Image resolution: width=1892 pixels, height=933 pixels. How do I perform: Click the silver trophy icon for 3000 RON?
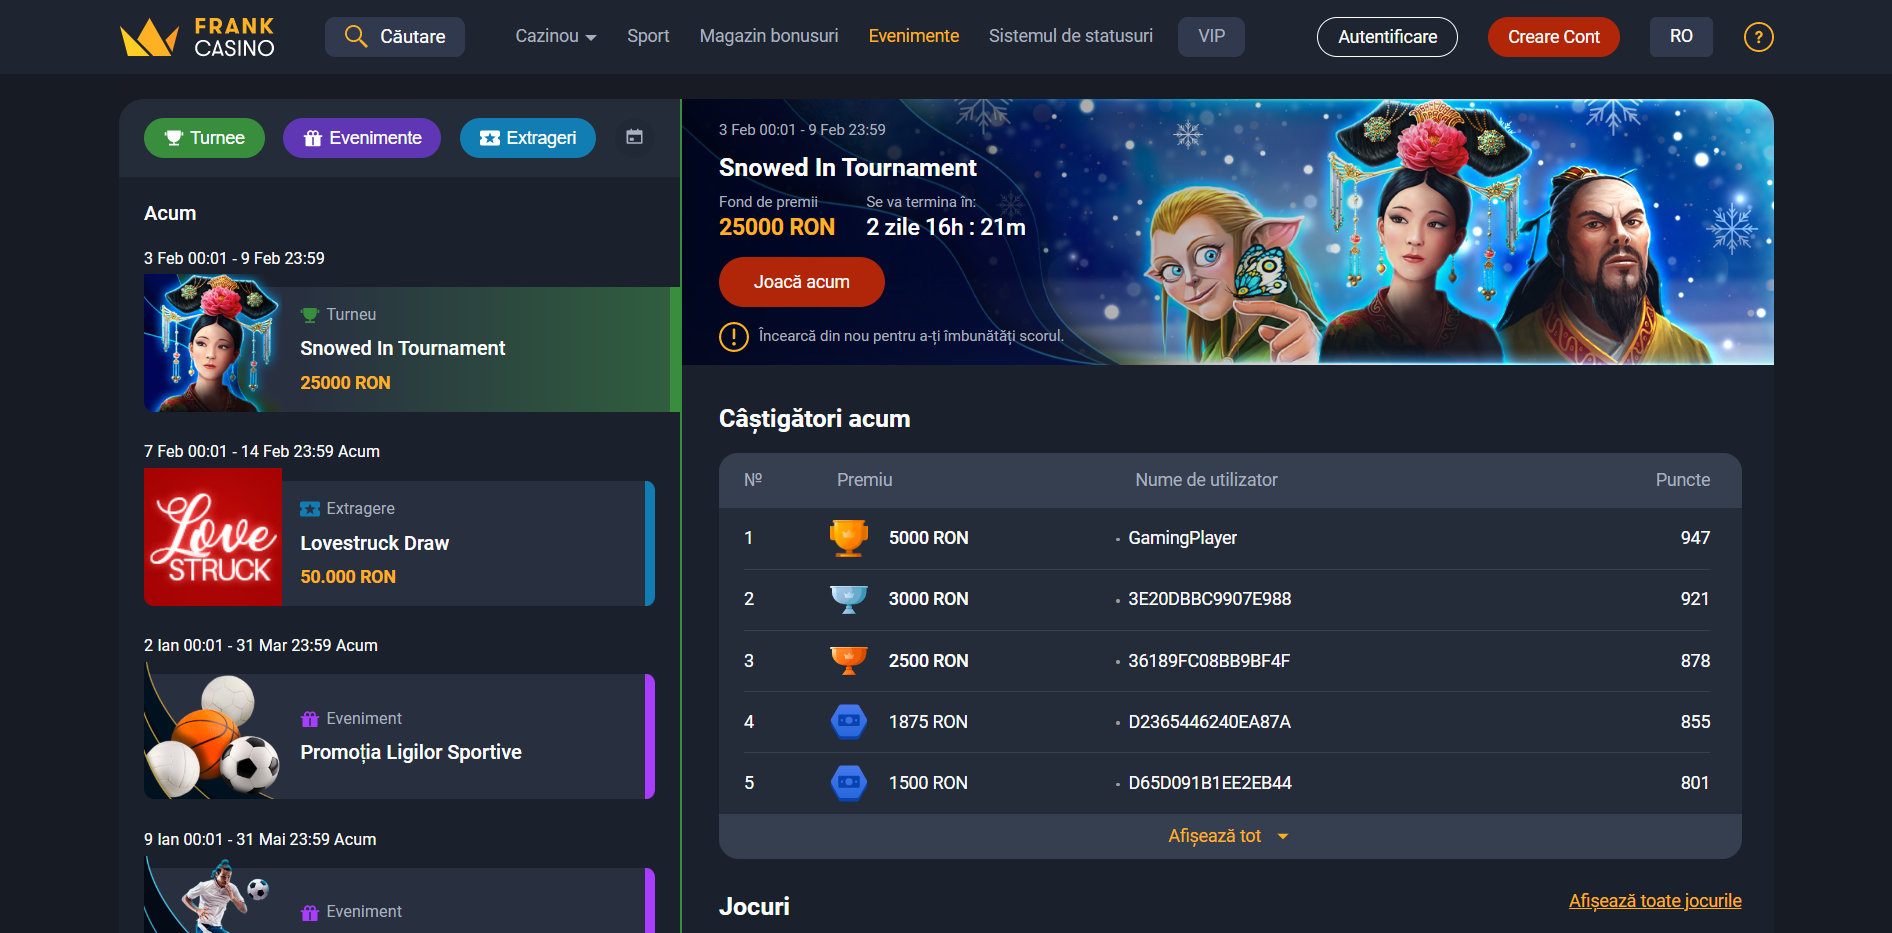pyautogui.click(x=848, y=599)
